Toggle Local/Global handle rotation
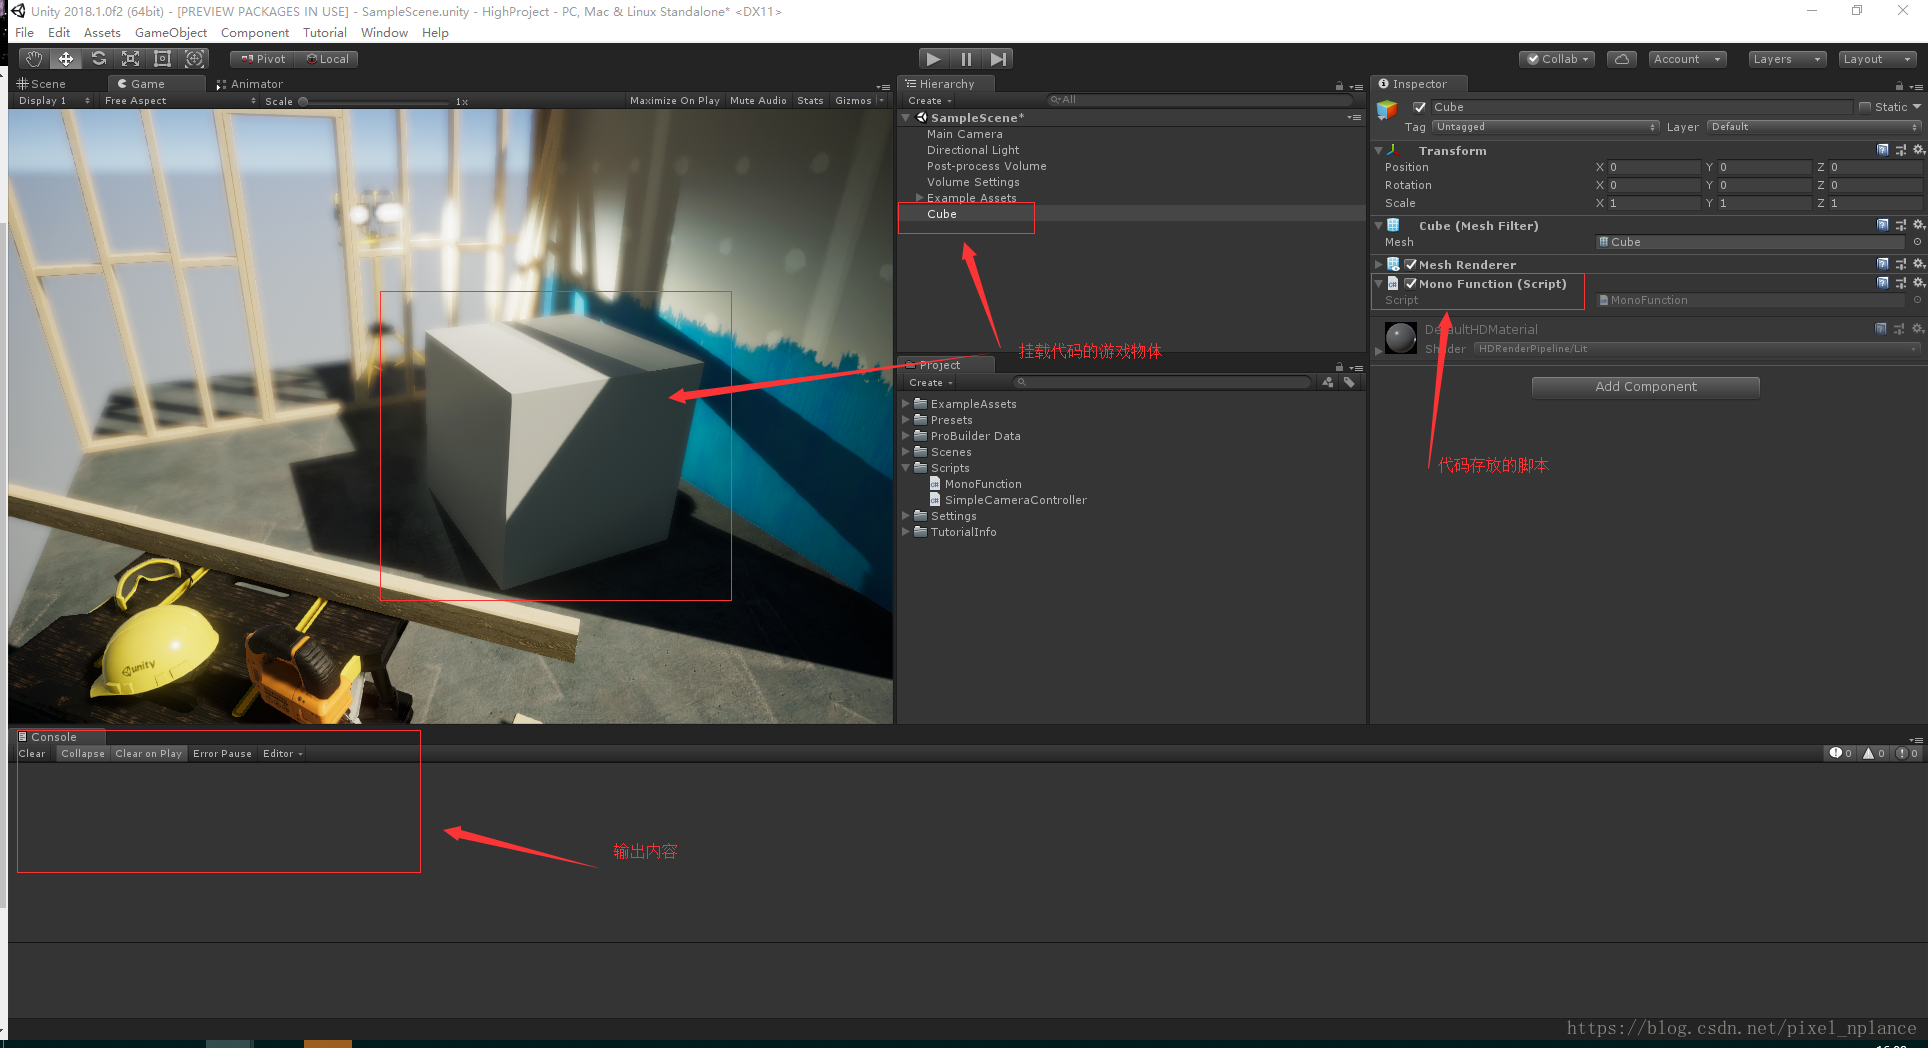Image resolution: width=1928 pixels, height=1048 pixels. (327, 59)
